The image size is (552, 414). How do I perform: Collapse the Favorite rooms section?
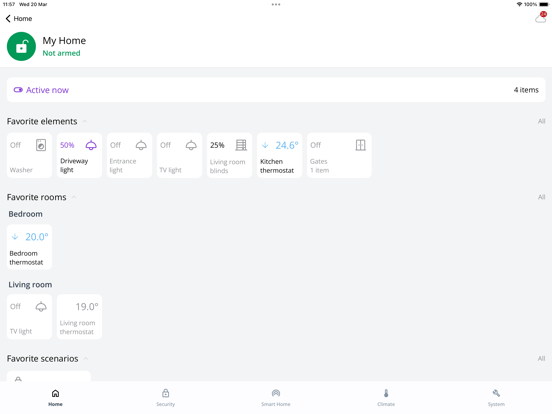(x=74, y=197)
